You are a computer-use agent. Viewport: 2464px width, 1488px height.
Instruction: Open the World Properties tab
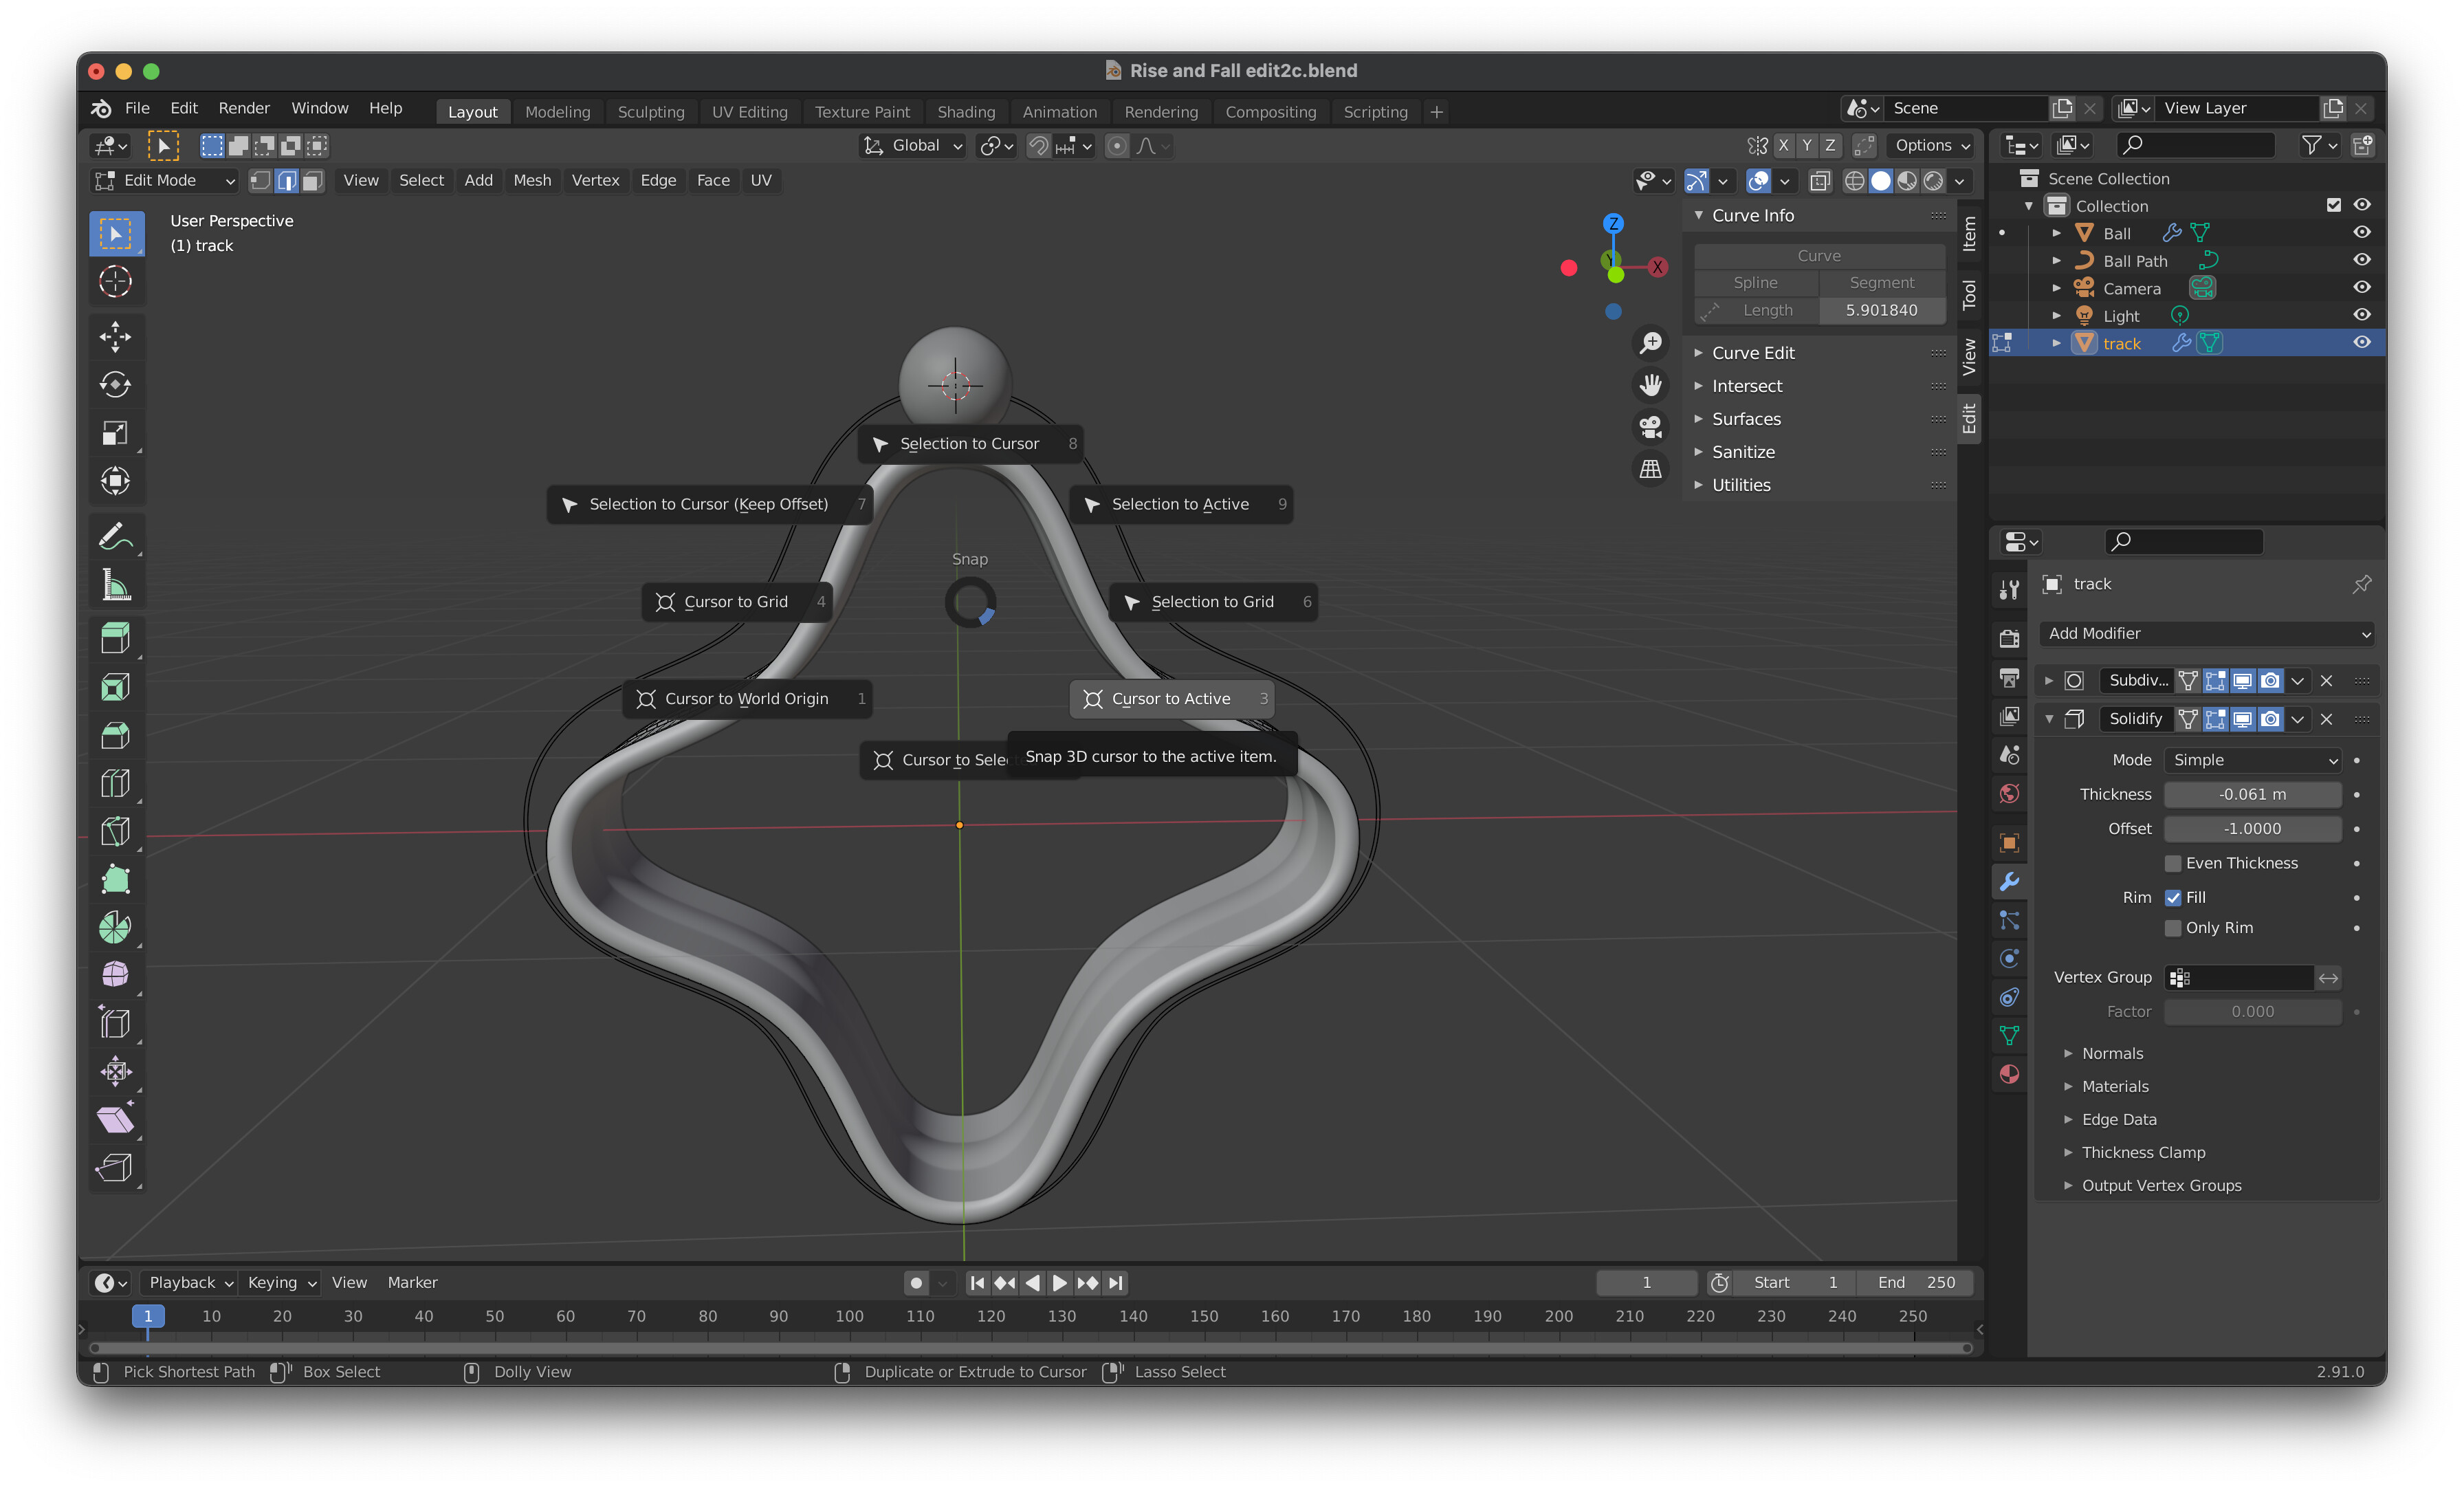click(x=2010, y=793)
